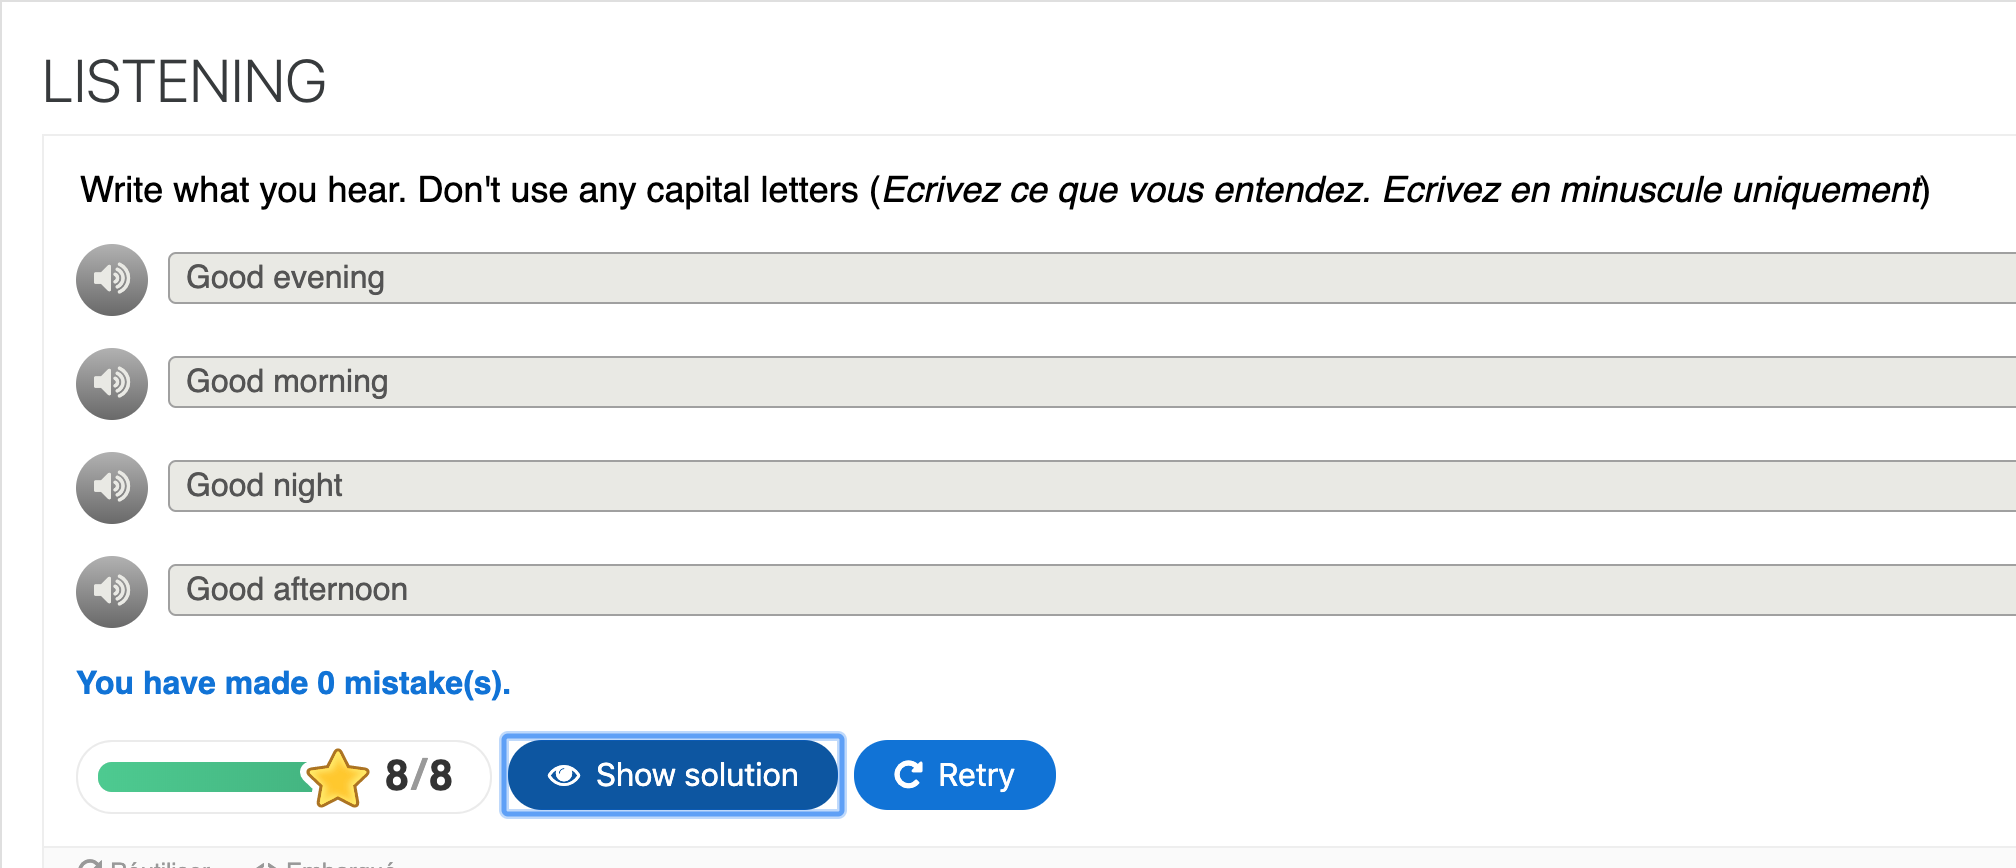Image resolution: width=2016 pixels, height=868 pixels.
Task: Play audio for Good evening
Action: pyautogui.click(x=112, y=279)
